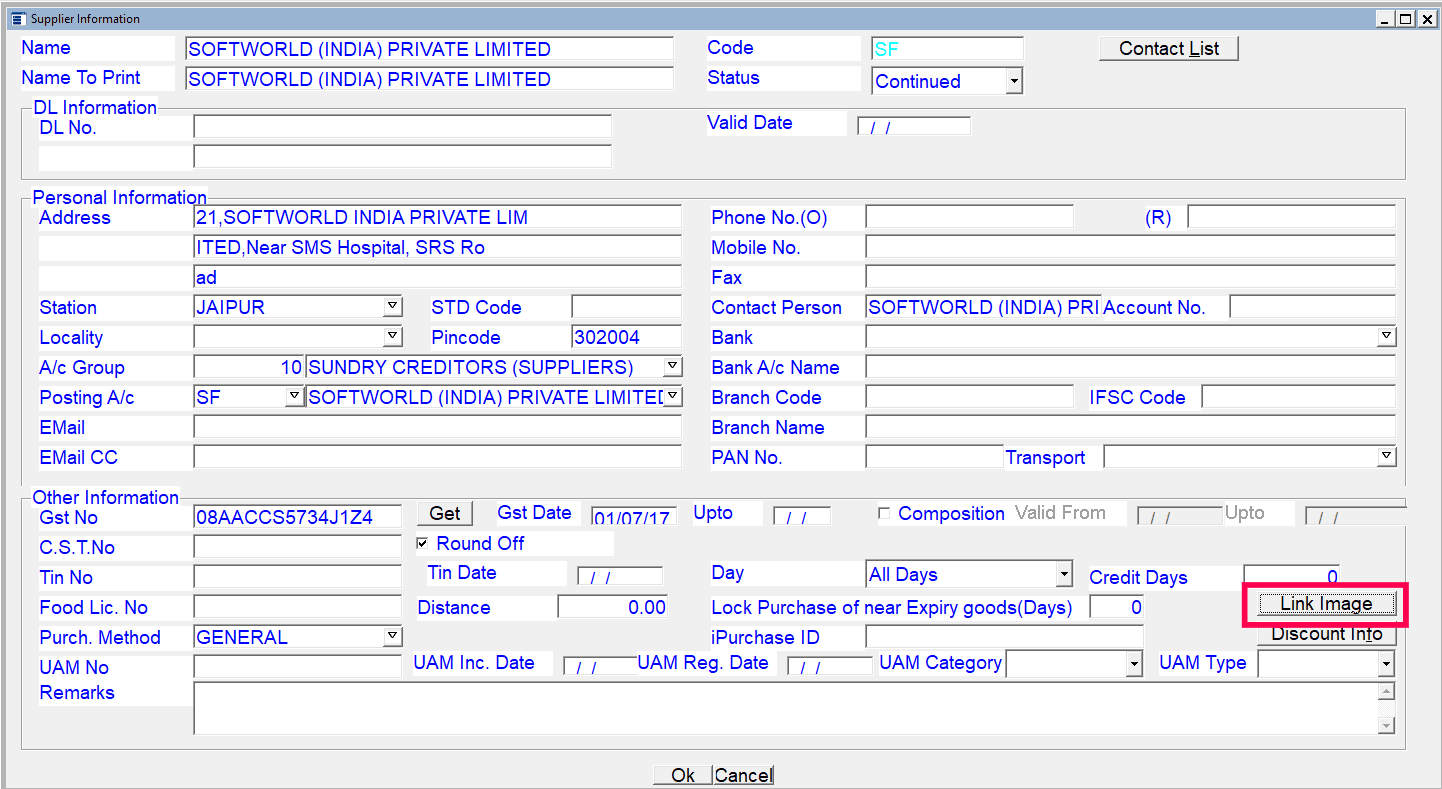Click the Fax field
The width and height of the screenshot is (1442, 789).
tap(1130, 277)
